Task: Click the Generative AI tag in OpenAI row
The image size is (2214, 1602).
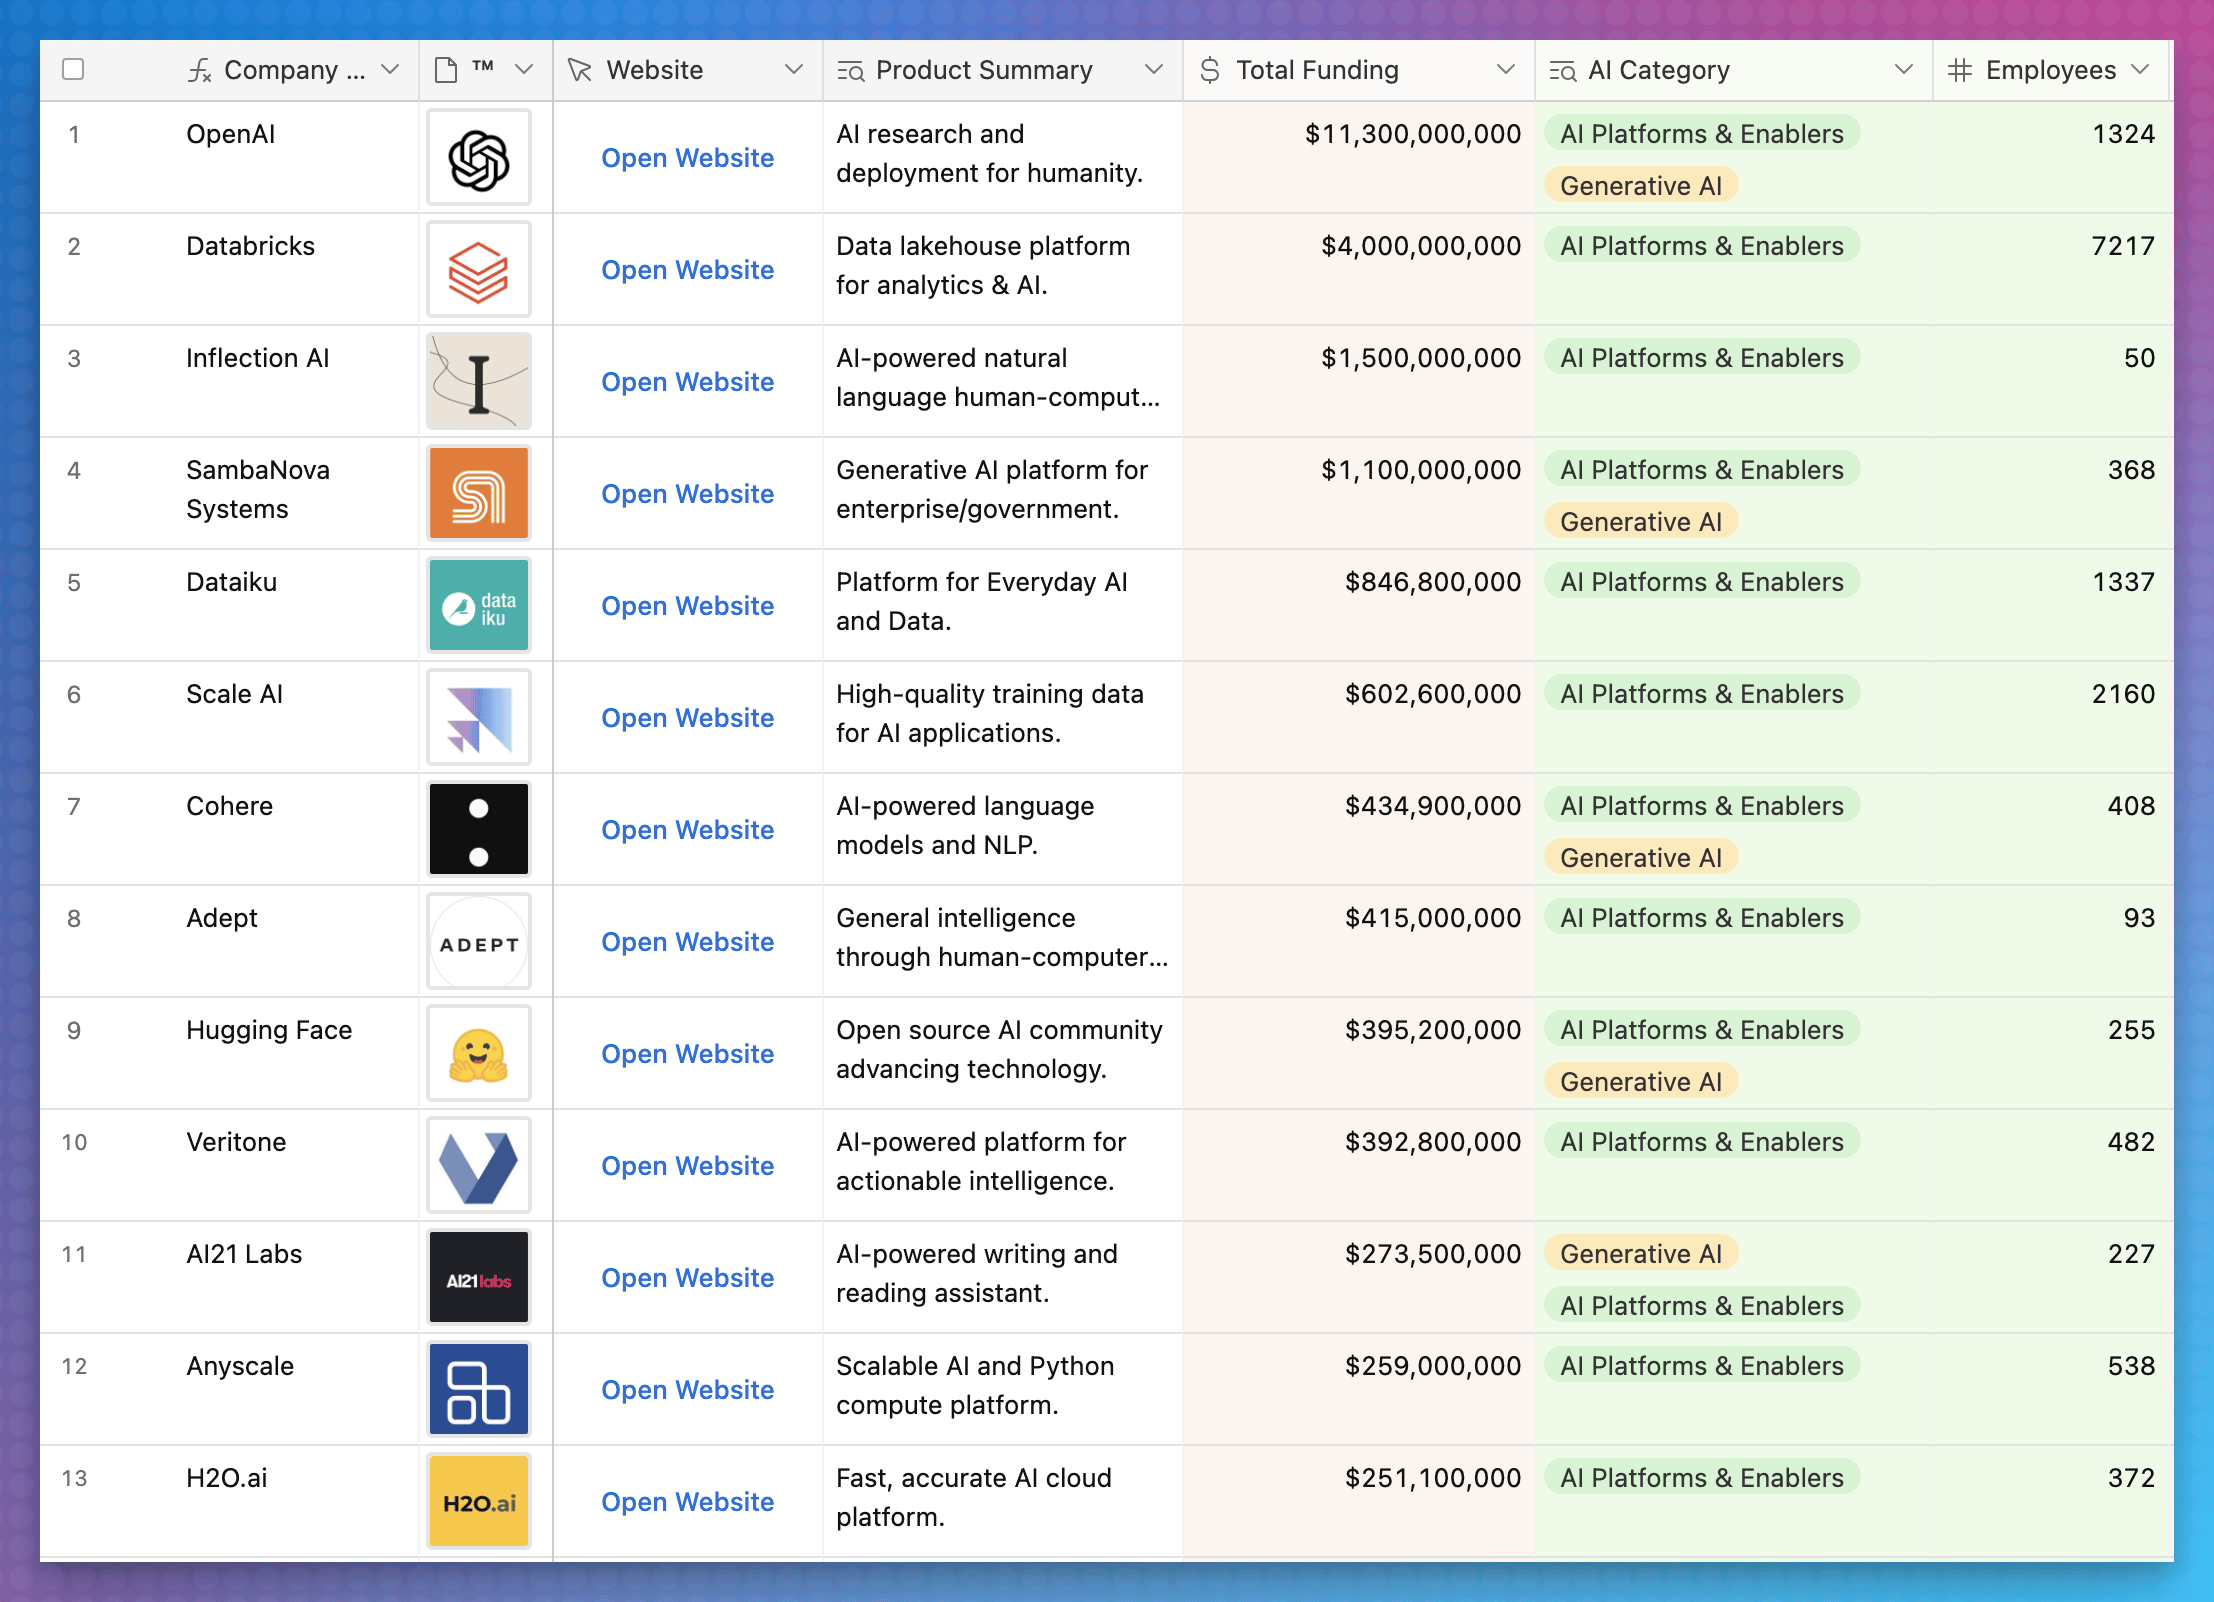Action: pyautogui.click(x=1641, y=186)
